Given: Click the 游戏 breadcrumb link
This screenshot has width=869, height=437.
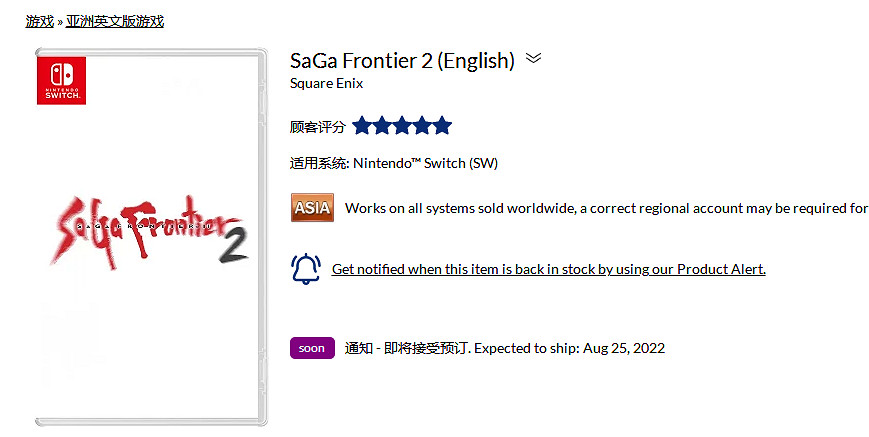Looking at the screenshot, I should (40, 20).
